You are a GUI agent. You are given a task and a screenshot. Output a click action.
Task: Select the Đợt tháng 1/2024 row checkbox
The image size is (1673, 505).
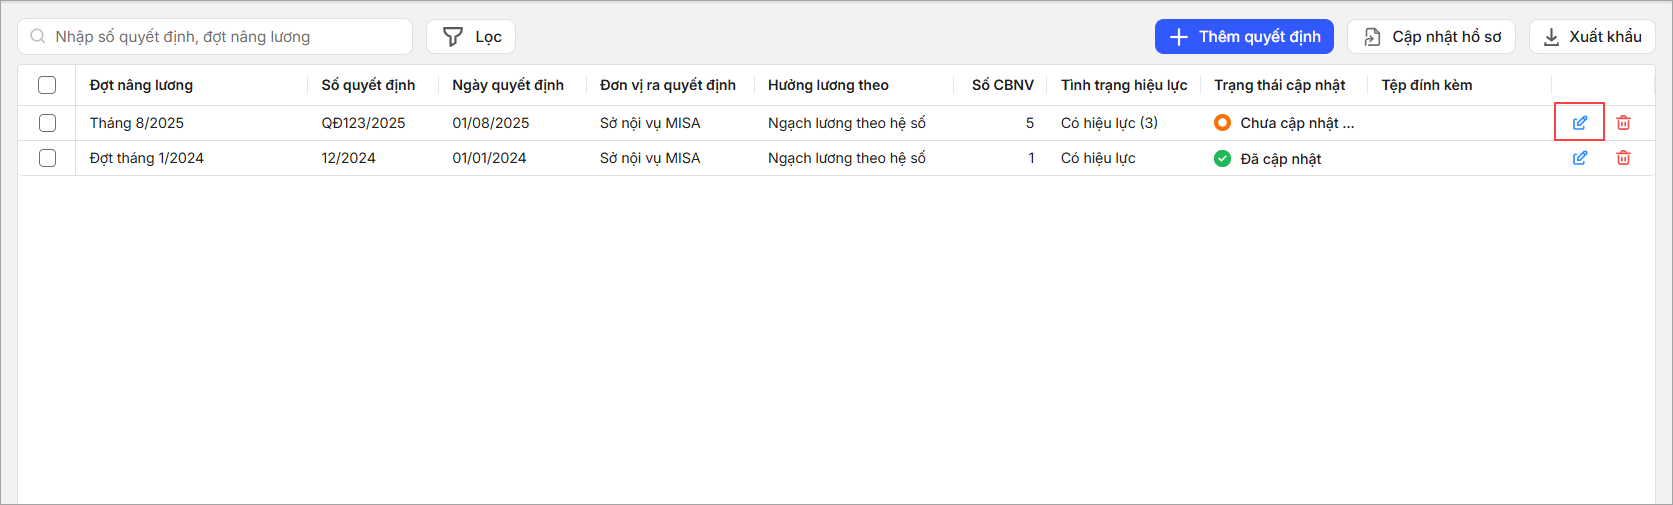[x=47, y=158]
